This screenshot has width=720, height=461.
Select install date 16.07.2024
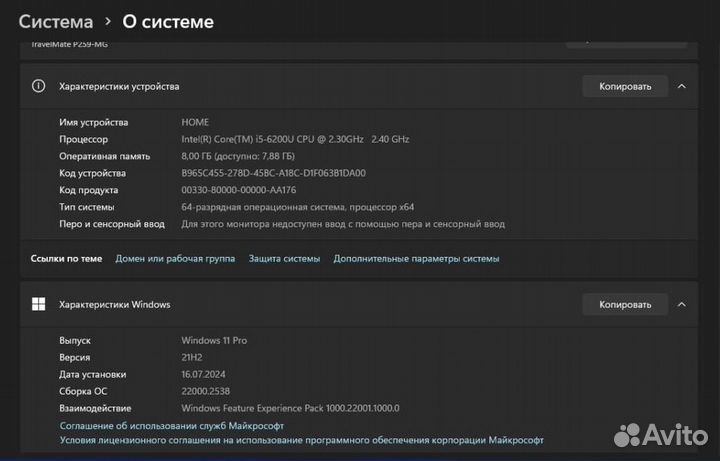(203, 374)
